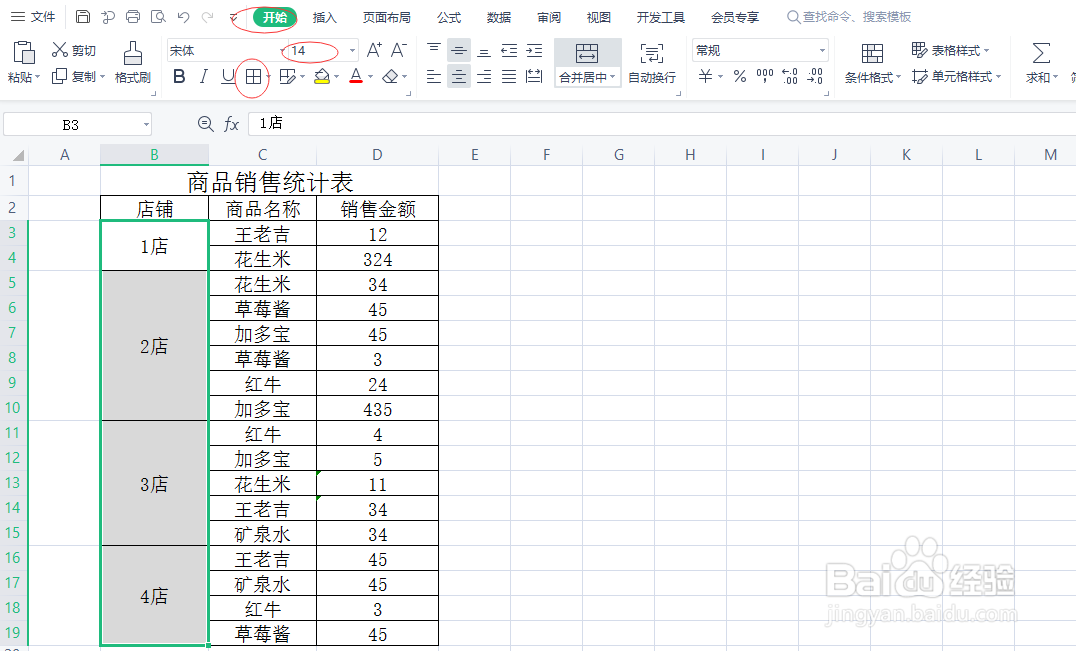Viewport: 1076px width, 651px height.
Task: Click the AutoSum (求和) sigma icon
Action: [1041, 53]
